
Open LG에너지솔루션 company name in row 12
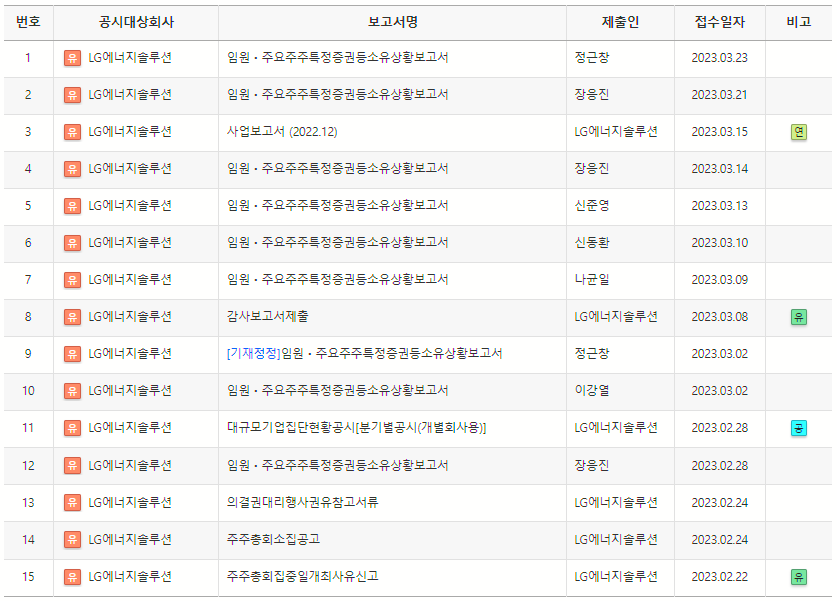130,466
